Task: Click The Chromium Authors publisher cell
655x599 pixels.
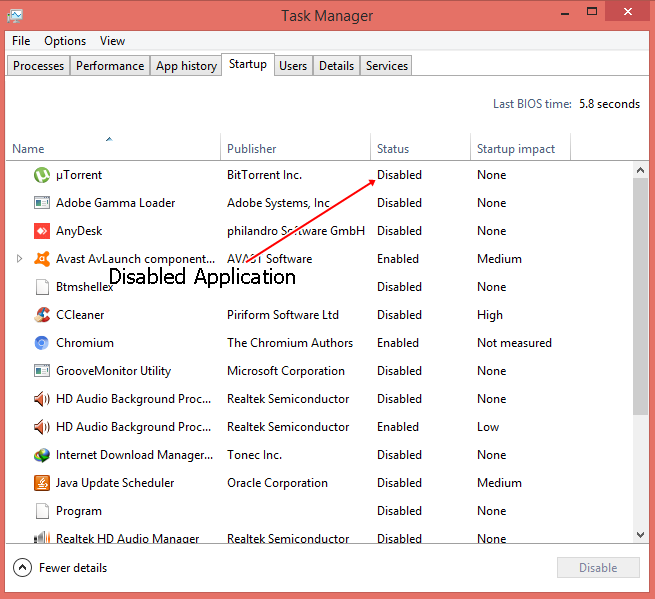Action: pos(290,343)
